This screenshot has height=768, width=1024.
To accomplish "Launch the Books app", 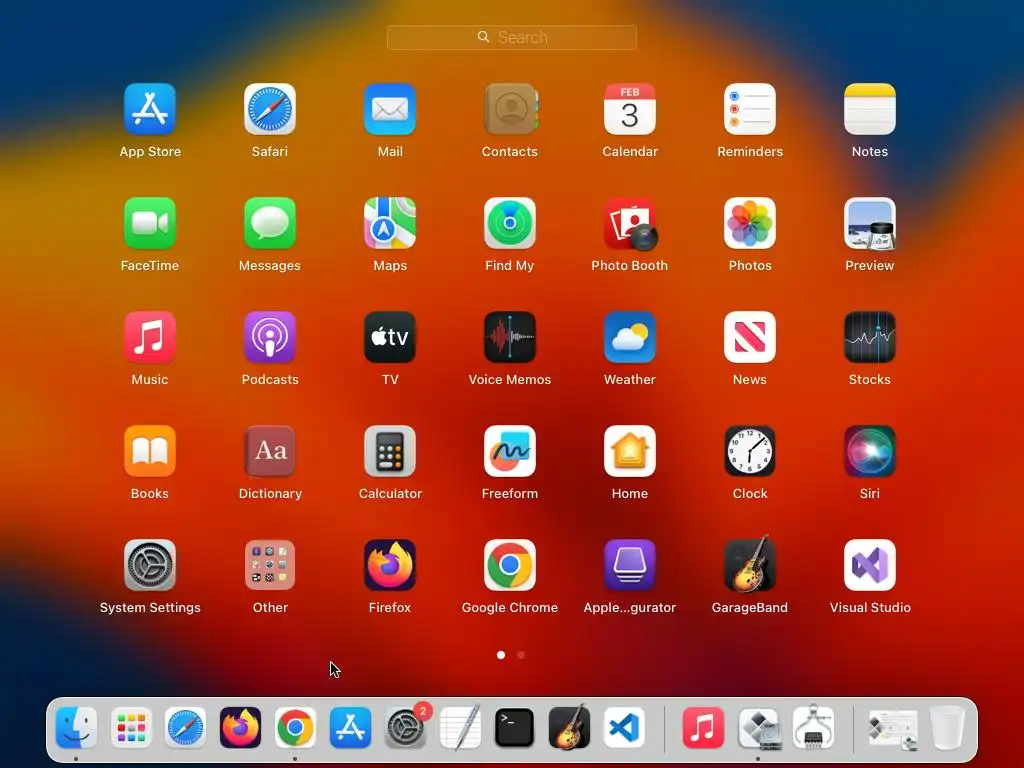I will (x=150, y=451).
